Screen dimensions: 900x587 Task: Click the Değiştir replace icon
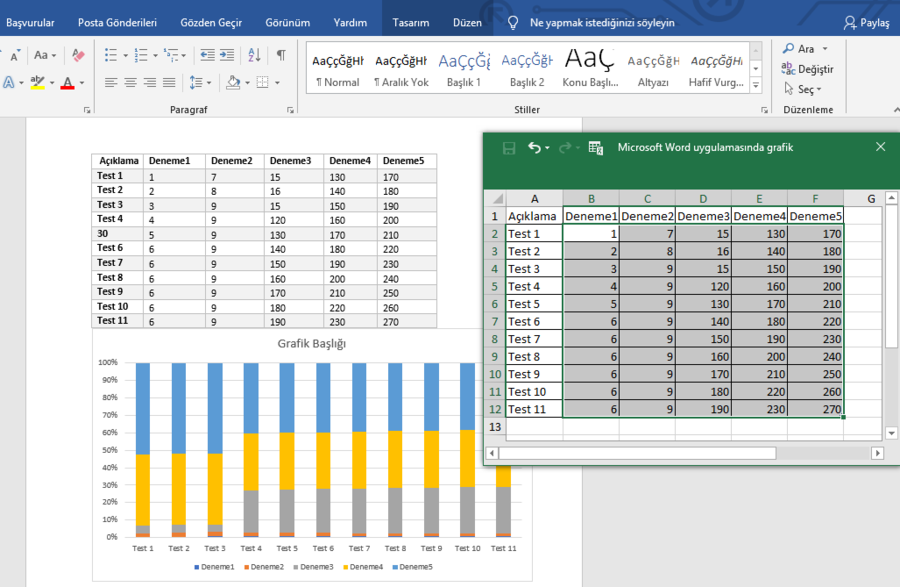pos(788,69)
